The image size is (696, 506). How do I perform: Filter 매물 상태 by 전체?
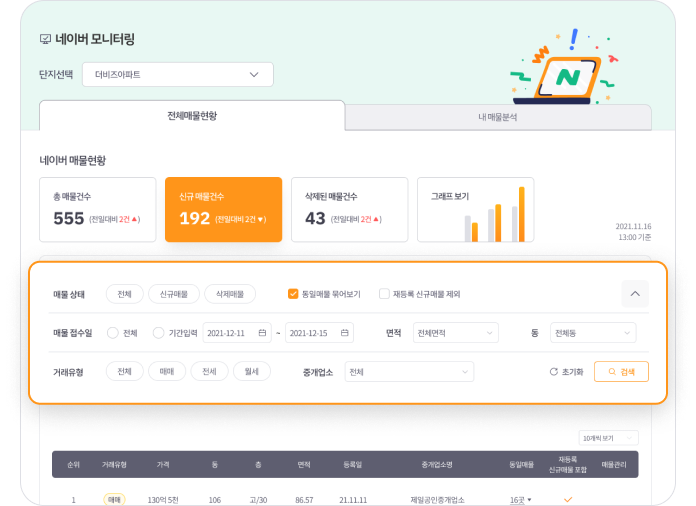click(x=125, y=294)
